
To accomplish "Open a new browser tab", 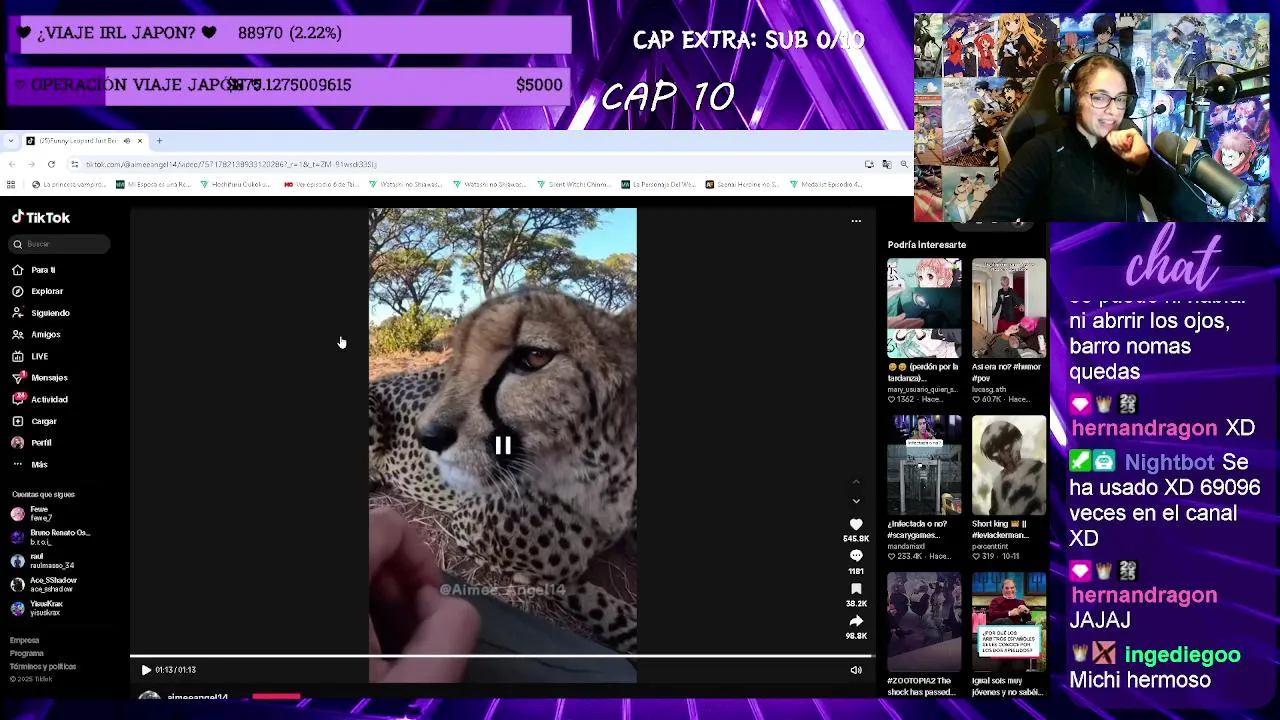I will click(159, 141).
